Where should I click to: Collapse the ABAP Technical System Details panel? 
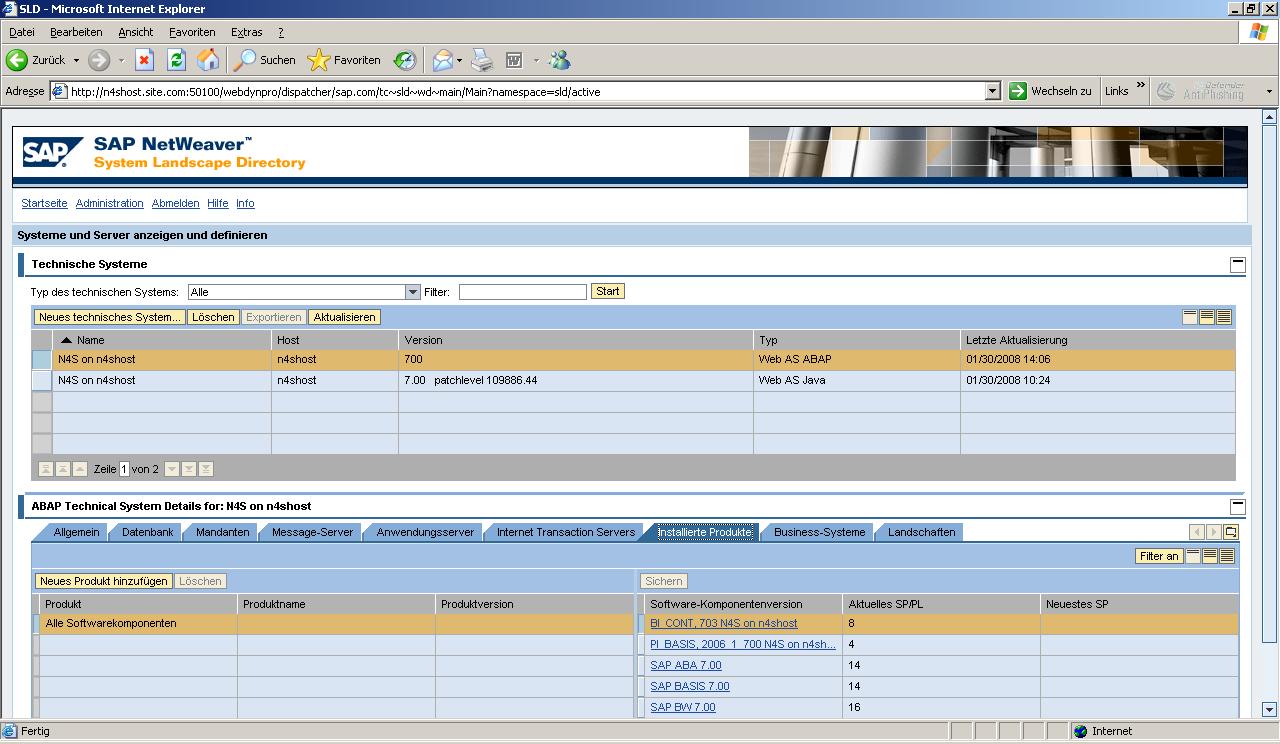click(x=1237, y=507)
